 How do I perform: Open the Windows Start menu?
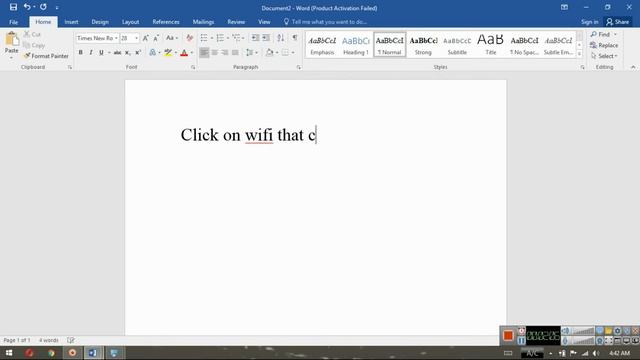(x=9, y=353)
